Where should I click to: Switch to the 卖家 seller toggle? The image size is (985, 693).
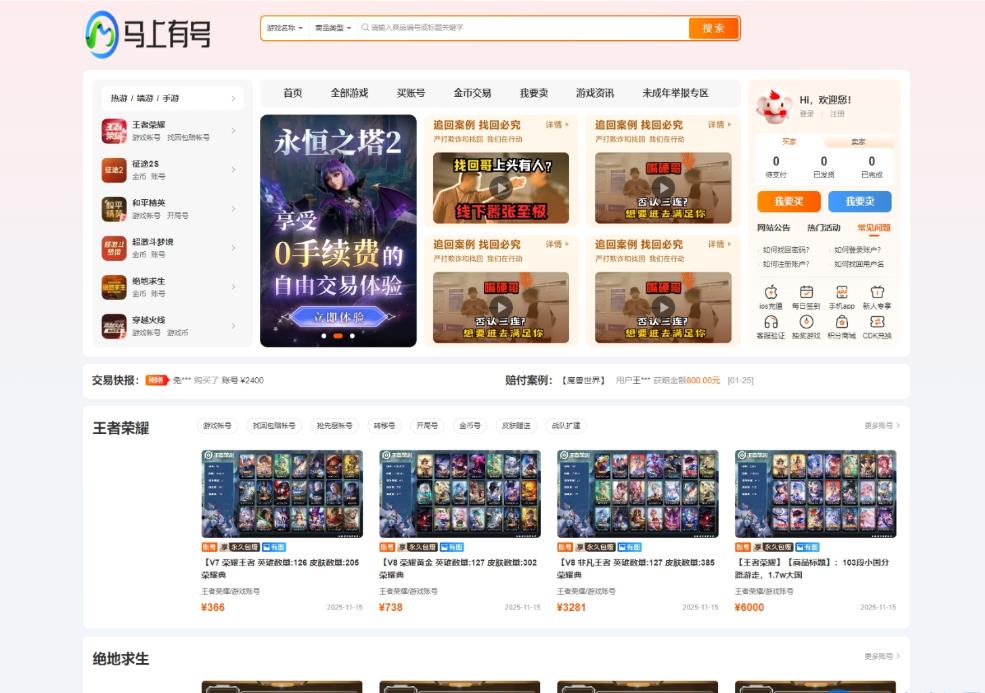858,142
